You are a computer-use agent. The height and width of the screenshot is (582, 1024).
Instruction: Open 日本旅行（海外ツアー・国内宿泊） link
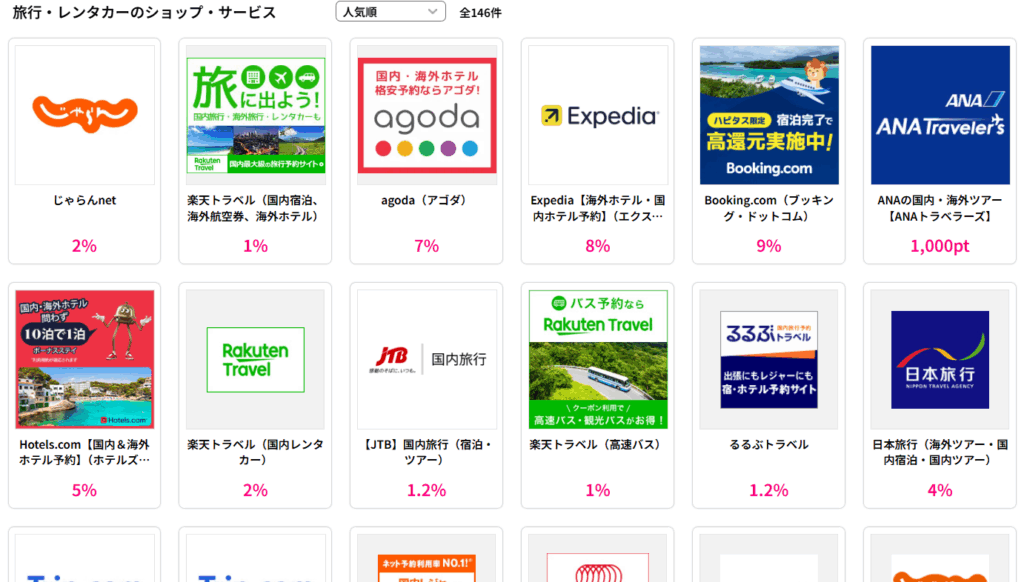[x=940, y=452]
